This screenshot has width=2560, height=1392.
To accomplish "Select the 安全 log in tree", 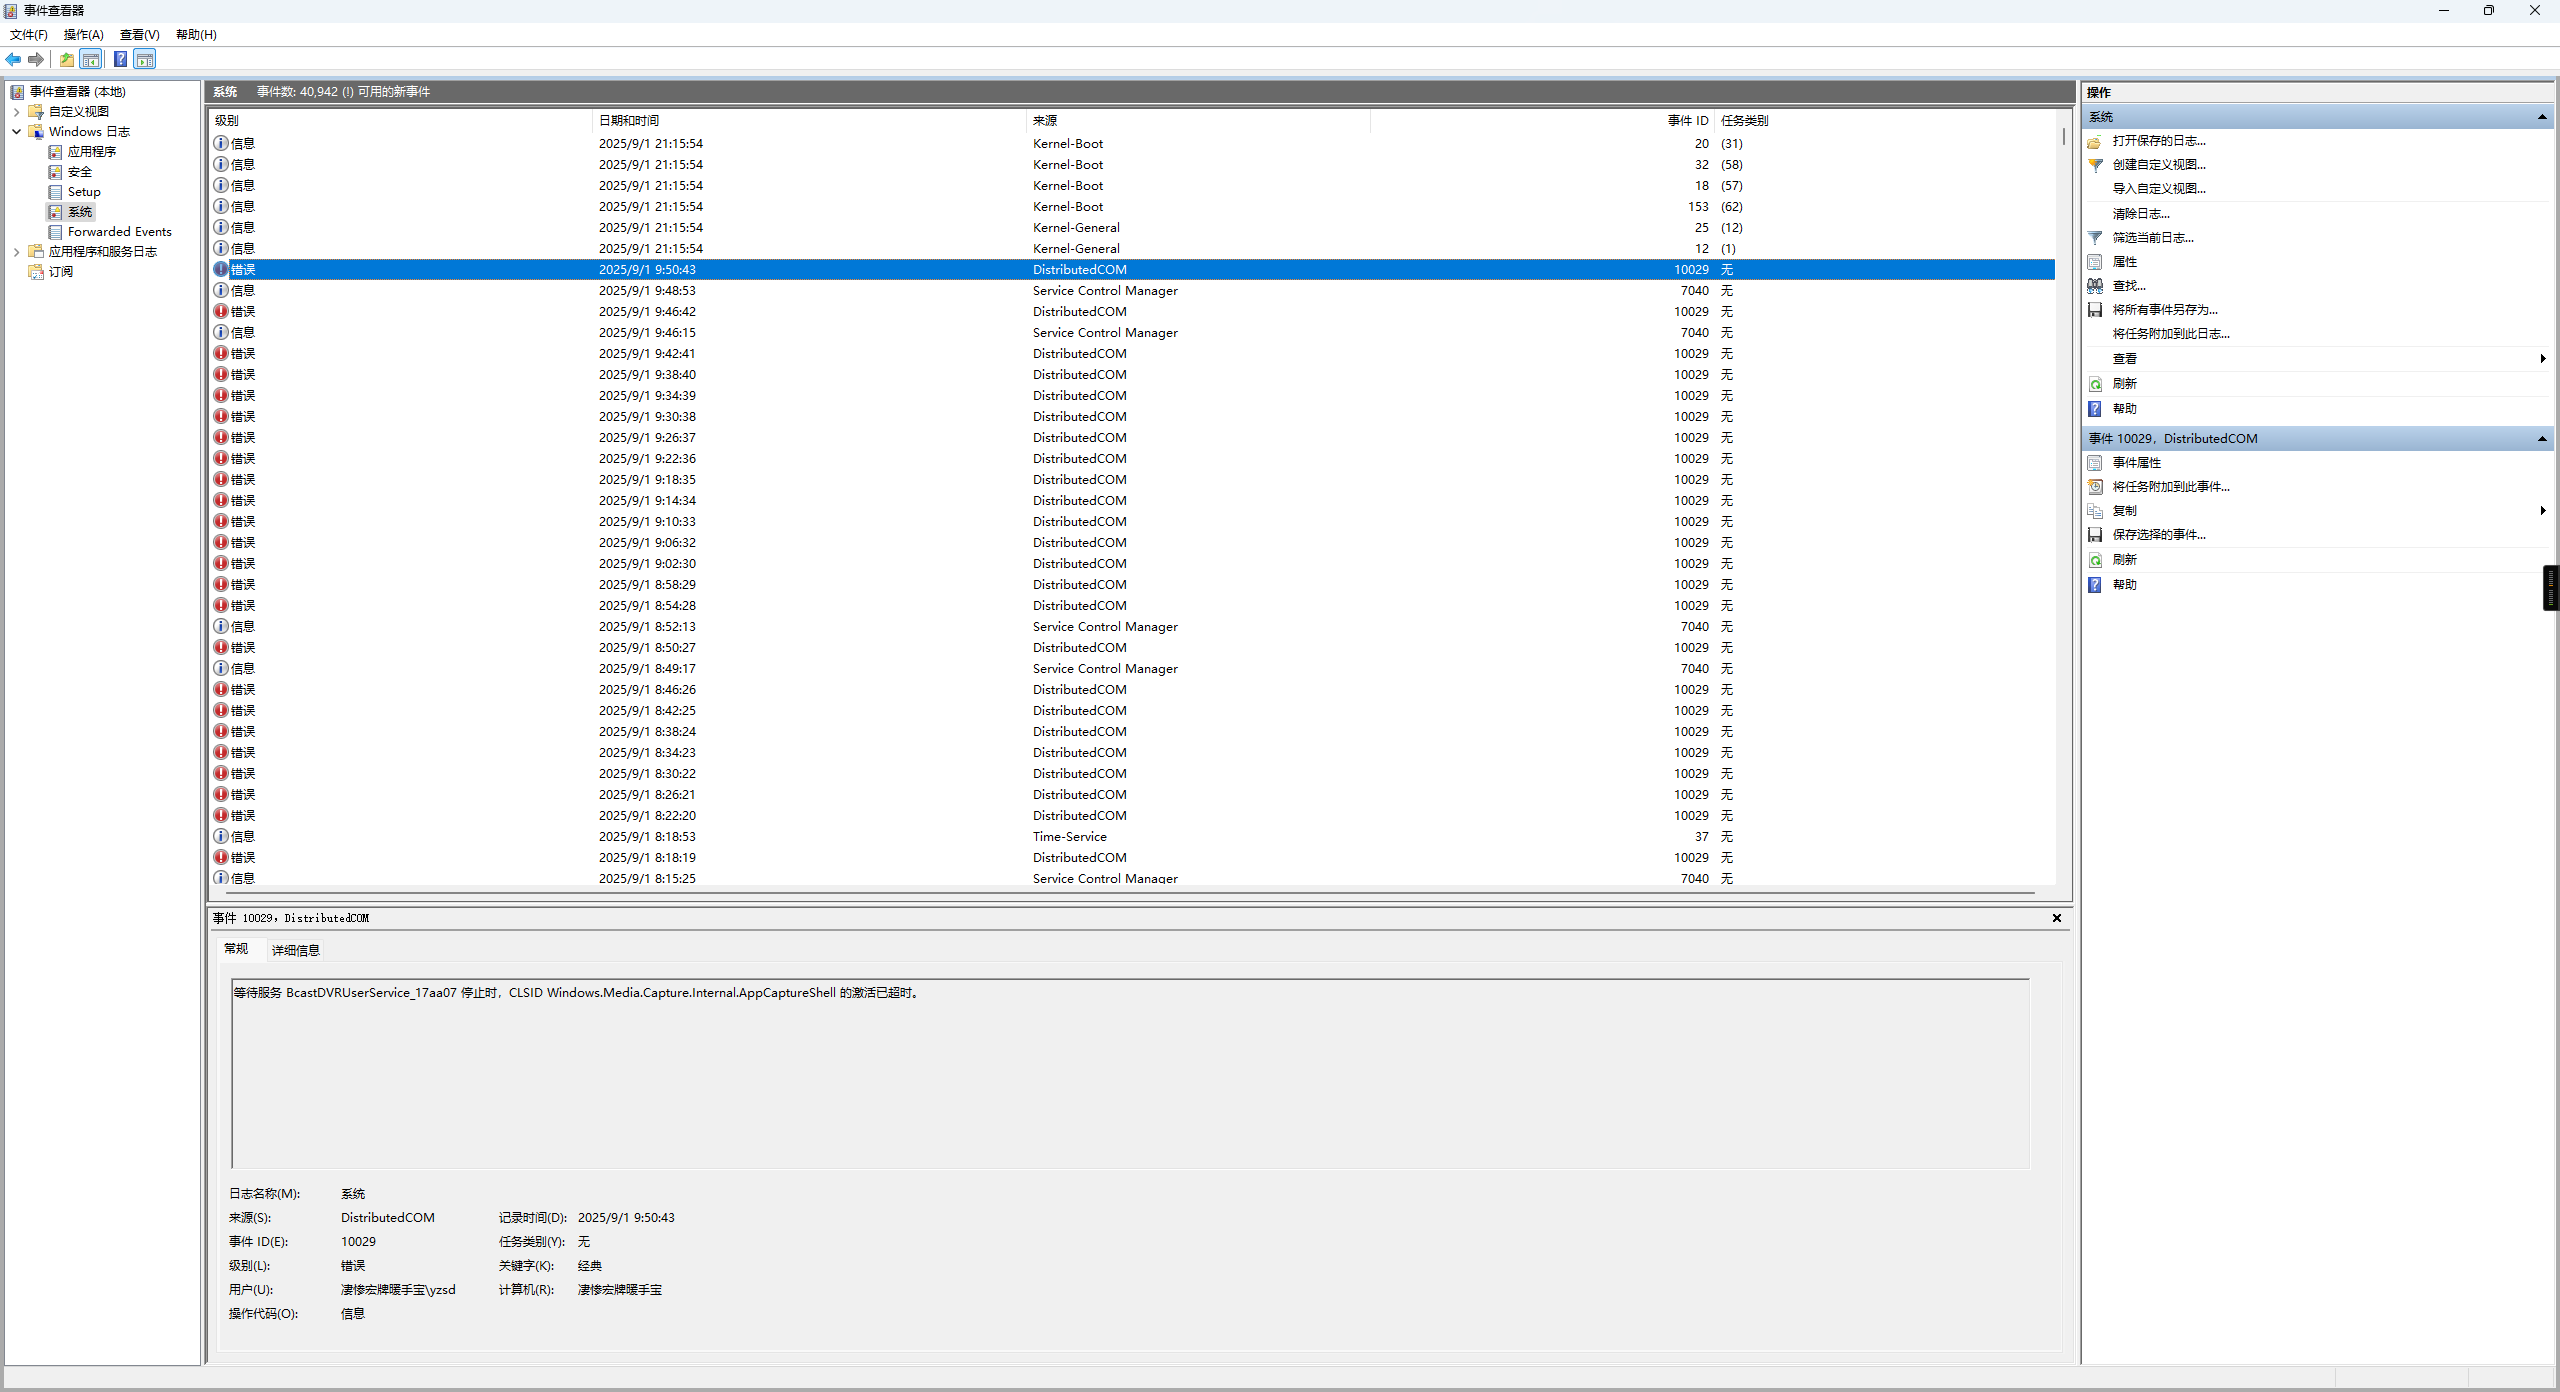I will [x=79, y=172].
